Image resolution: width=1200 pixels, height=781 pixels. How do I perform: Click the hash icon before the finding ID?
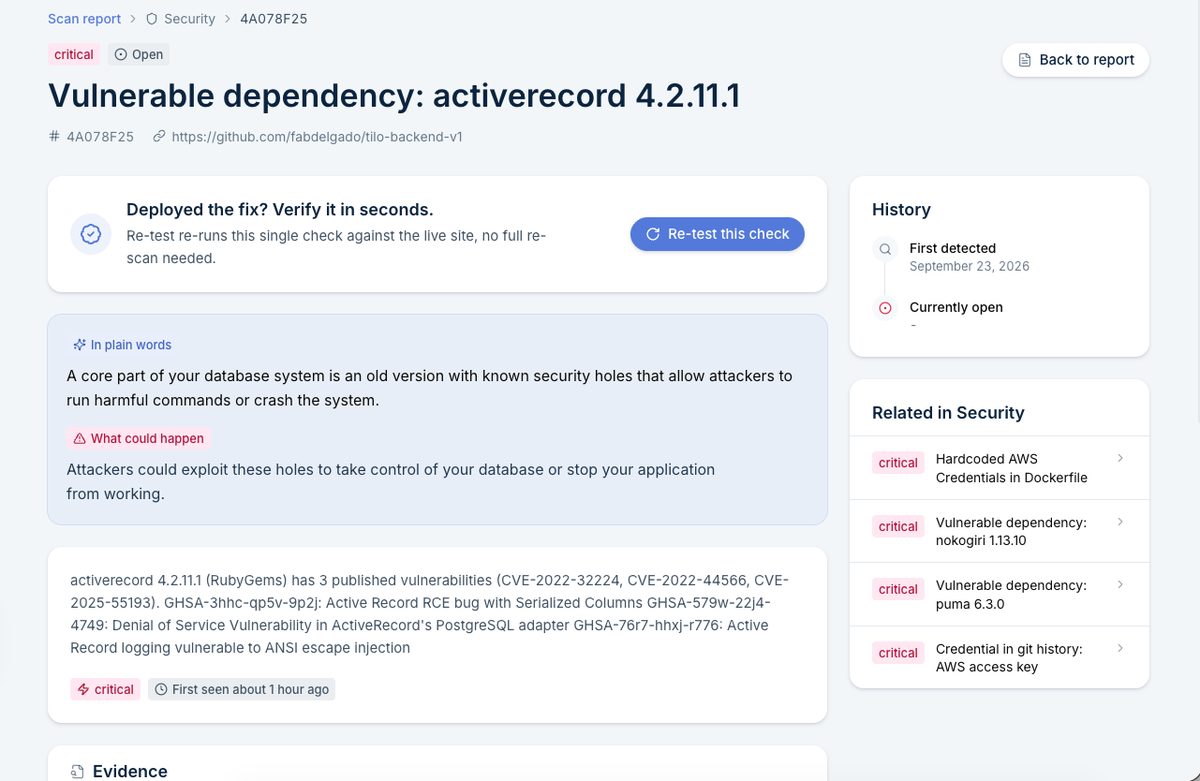pos(54,137)
